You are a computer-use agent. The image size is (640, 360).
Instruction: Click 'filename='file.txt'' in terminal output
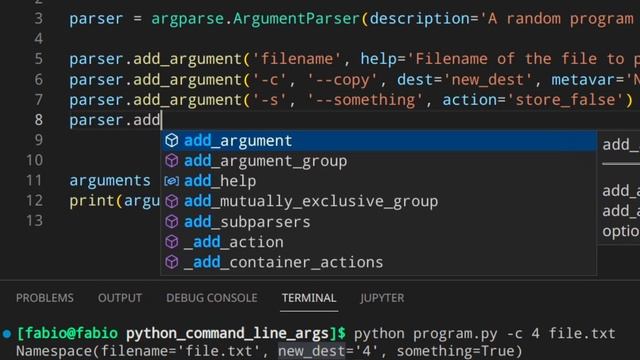181,351
